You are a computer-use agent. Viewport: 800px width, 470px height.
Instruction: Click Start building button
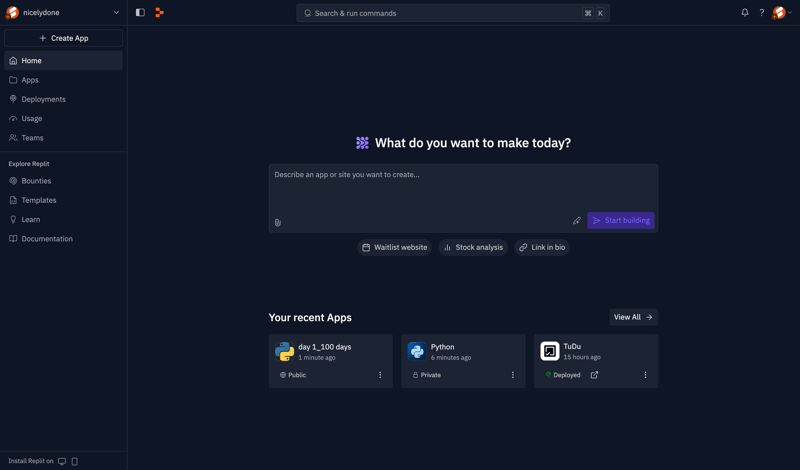[x=620, y=220]
